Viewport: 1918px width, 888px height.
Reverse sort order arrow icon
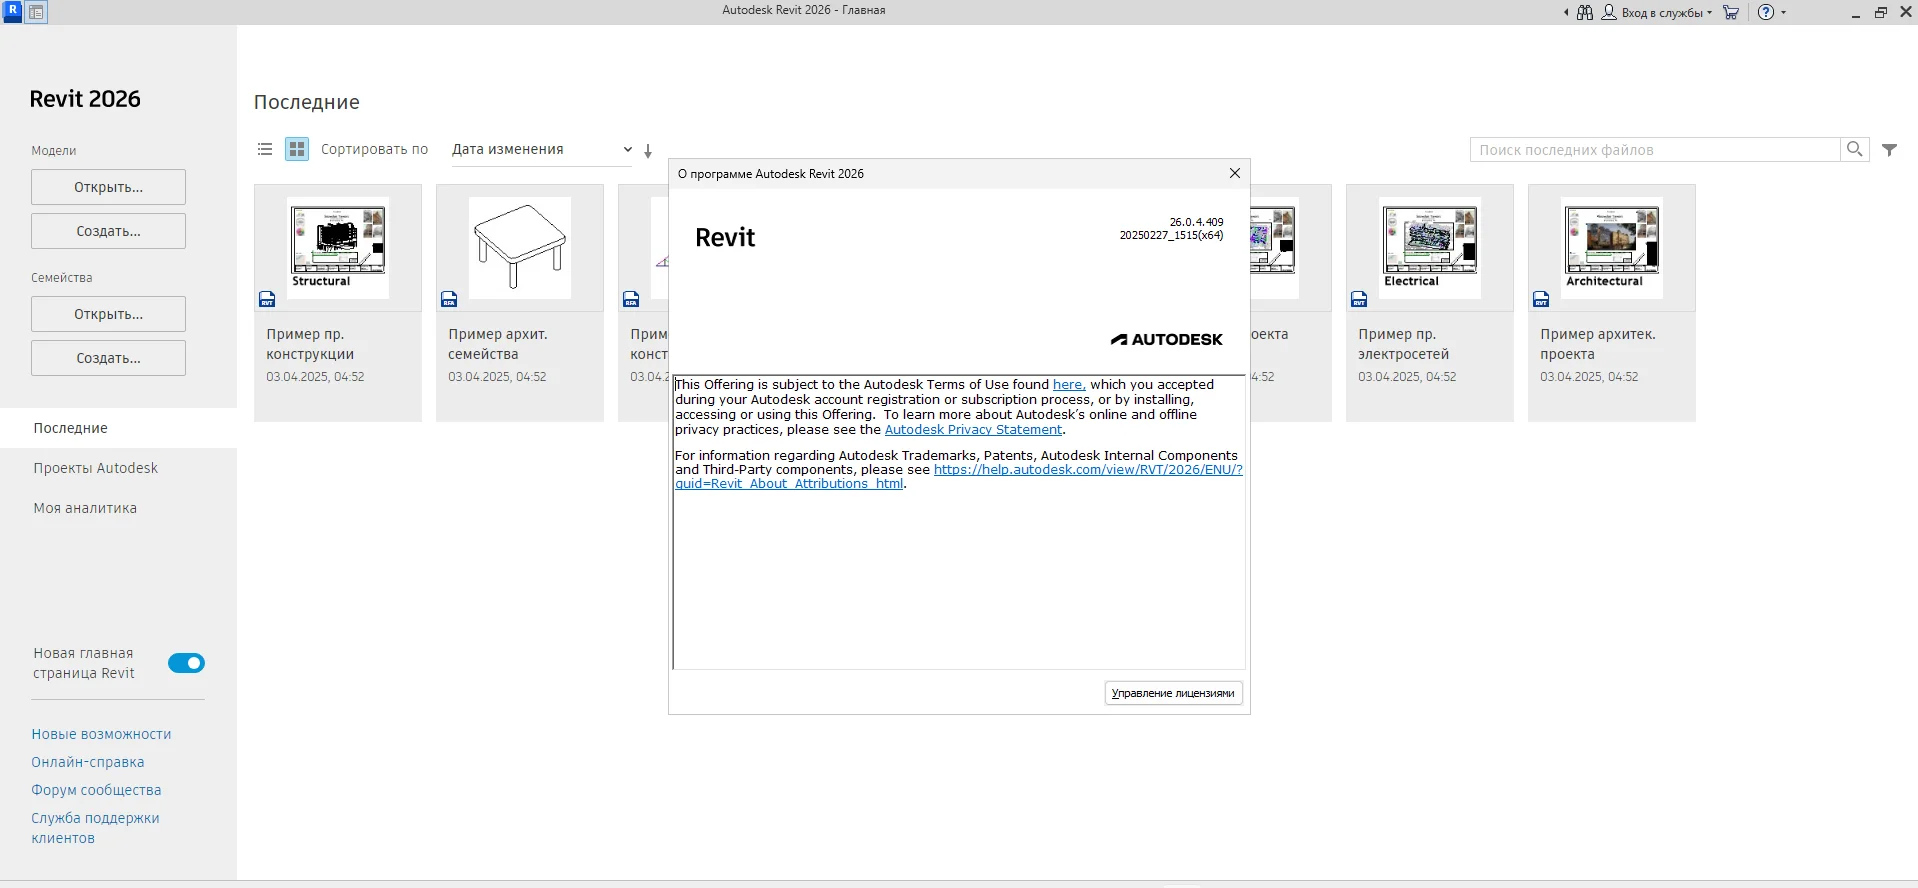pos(648,151)
